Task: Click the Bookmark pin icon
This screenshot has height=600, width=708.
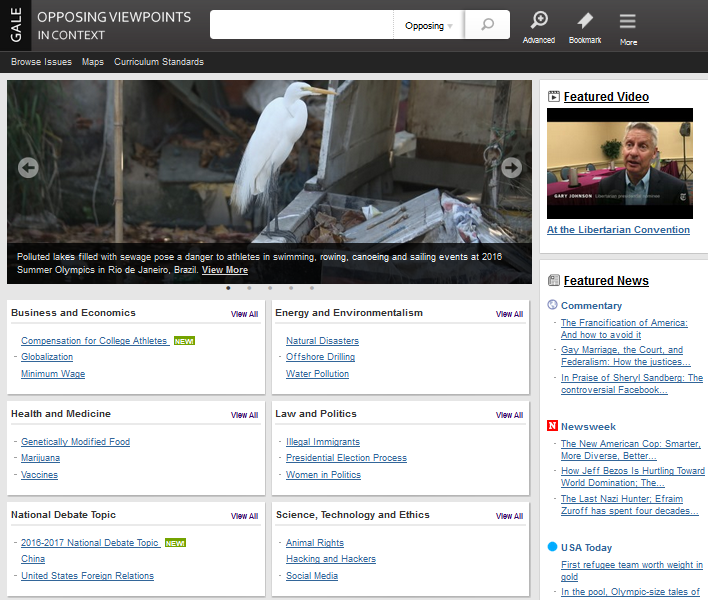Action: tap(585, 22)
